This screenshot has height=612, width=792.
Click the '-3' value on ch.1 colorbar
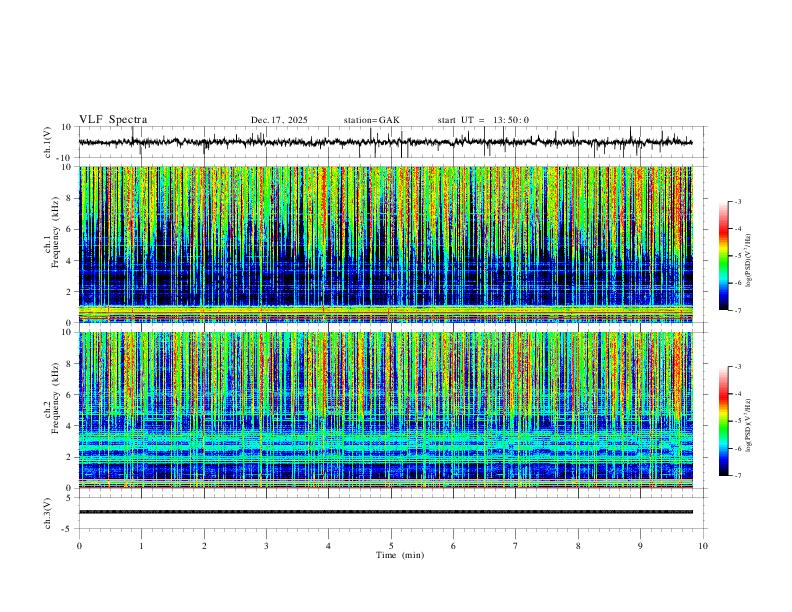point(737,201)
